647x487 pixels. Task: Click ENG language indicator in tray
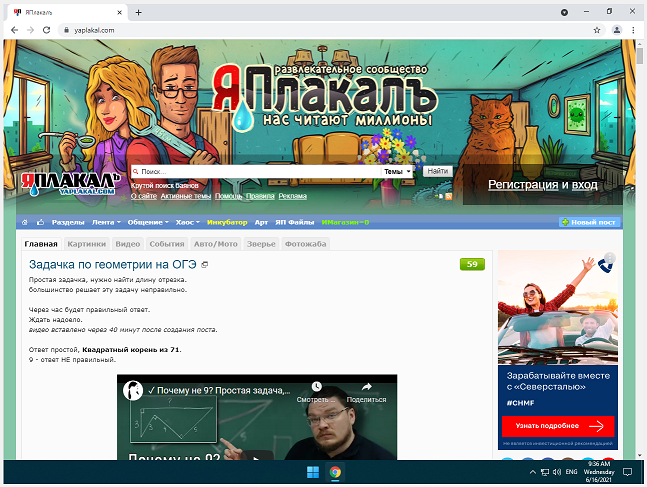[571, 472]
